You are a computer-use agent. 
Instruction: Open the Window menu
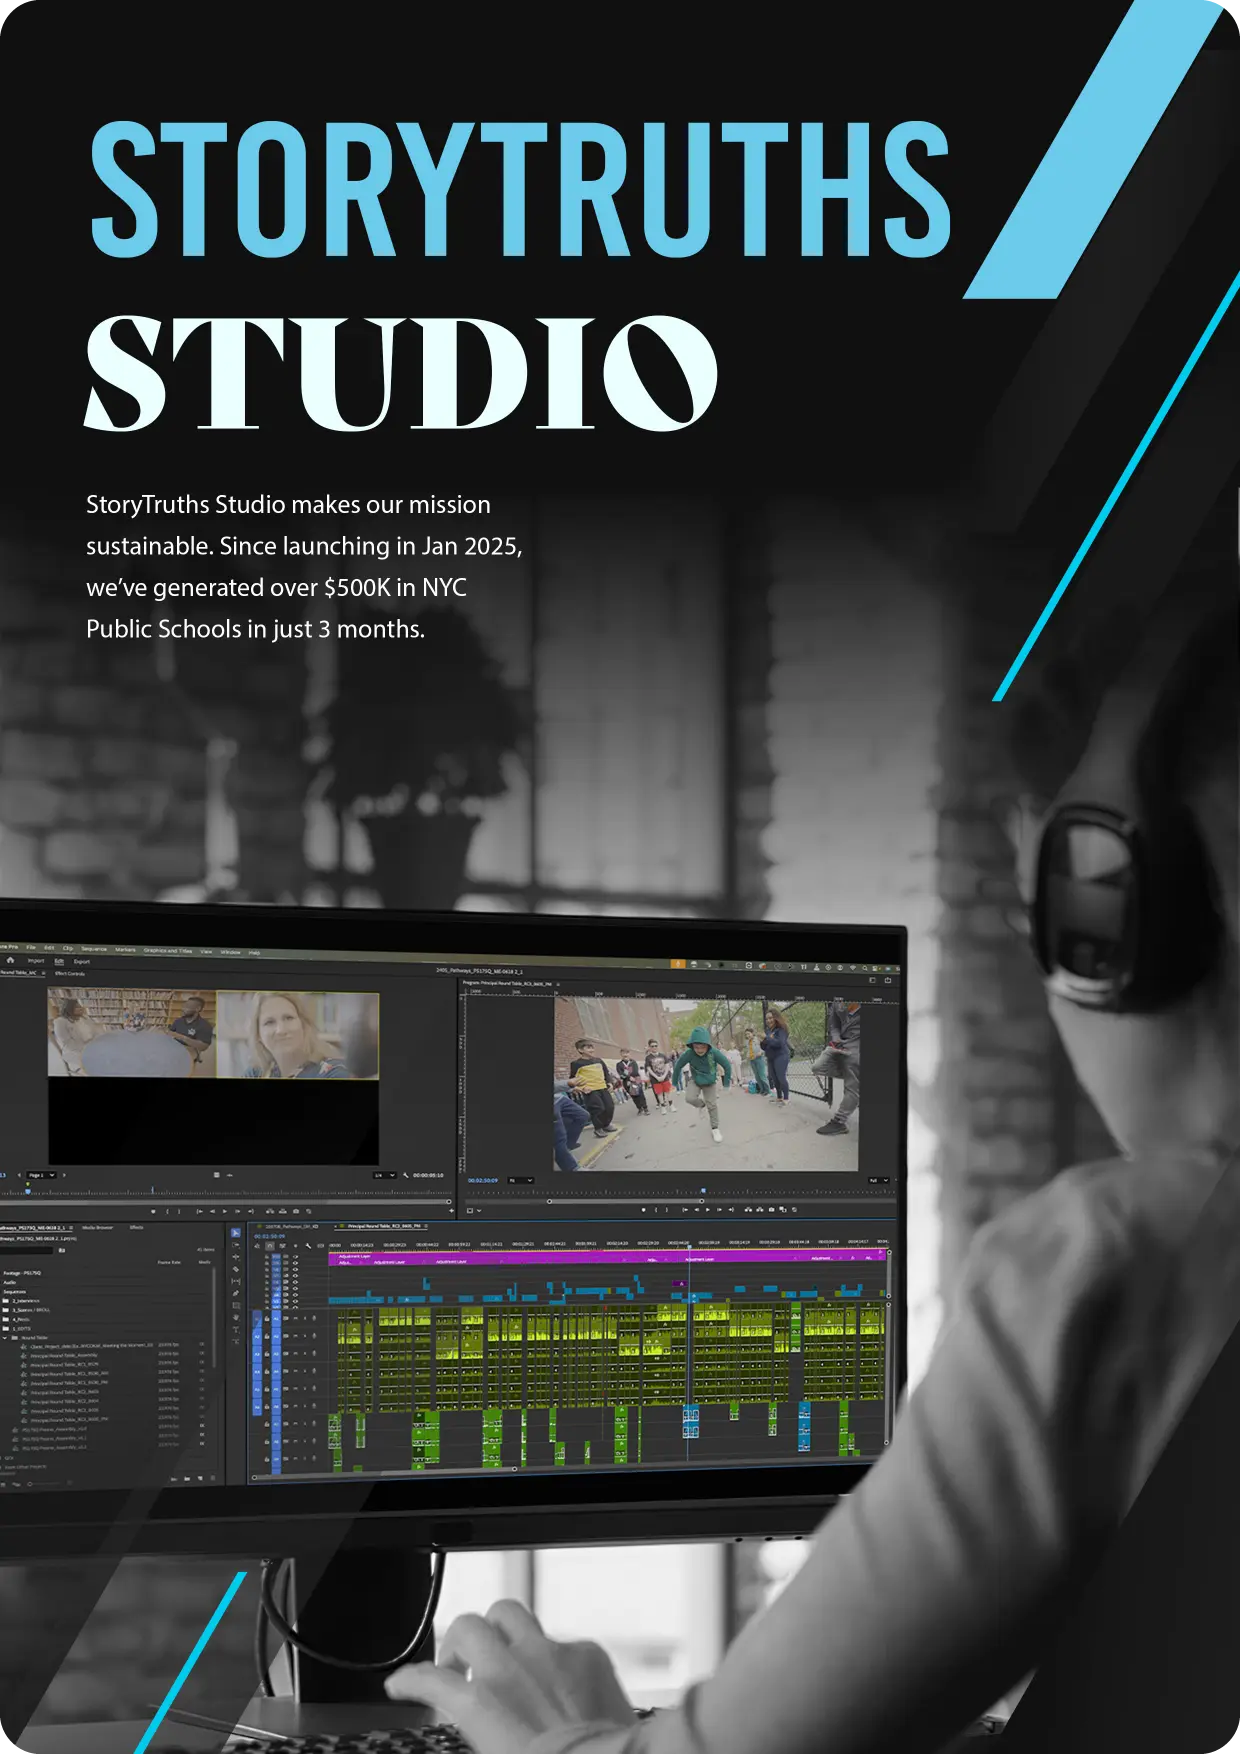pos(230,952)
